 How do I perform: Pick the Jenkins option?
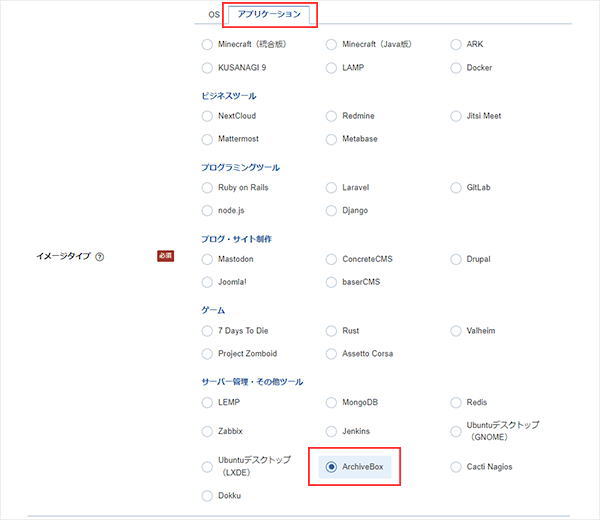tap(331, 431)
